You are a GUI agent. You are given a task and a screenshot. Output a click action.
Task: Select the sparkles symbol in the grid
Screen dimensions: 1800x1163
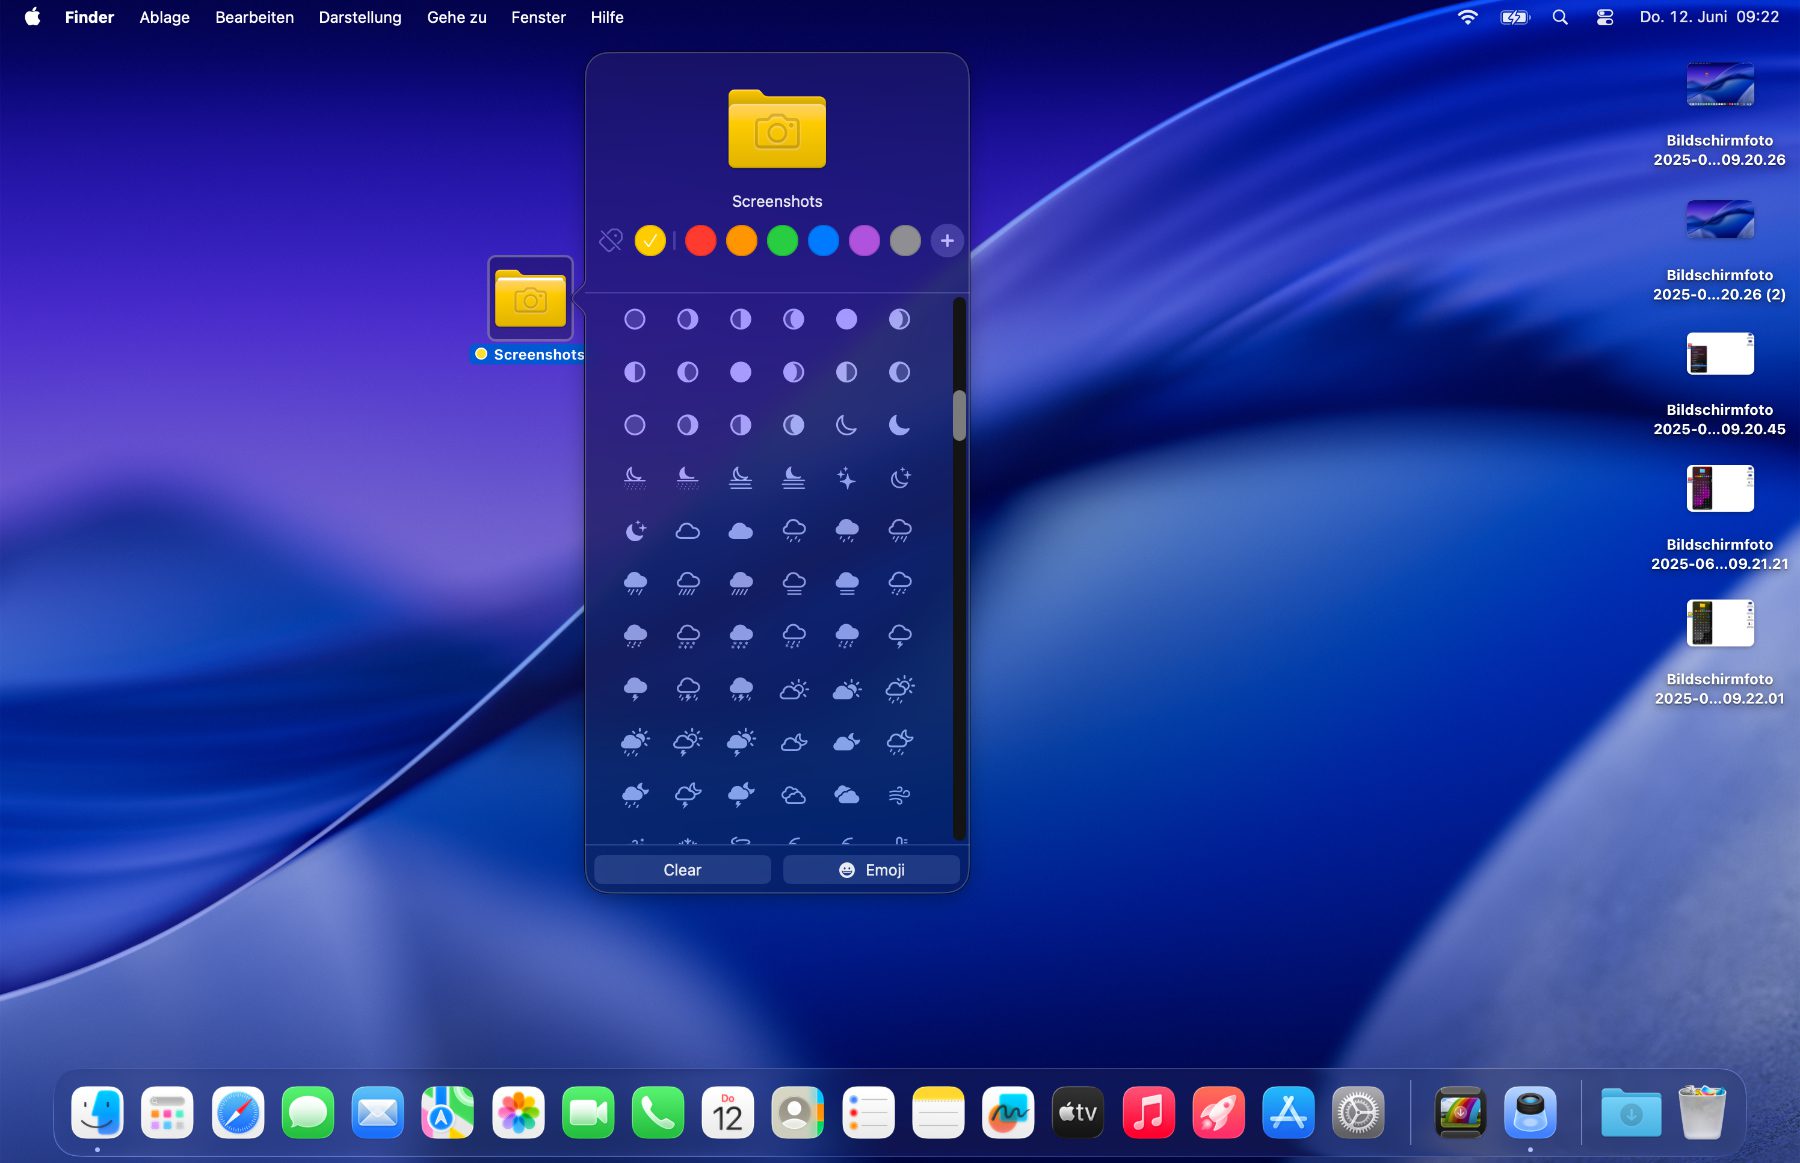[846, 478]
